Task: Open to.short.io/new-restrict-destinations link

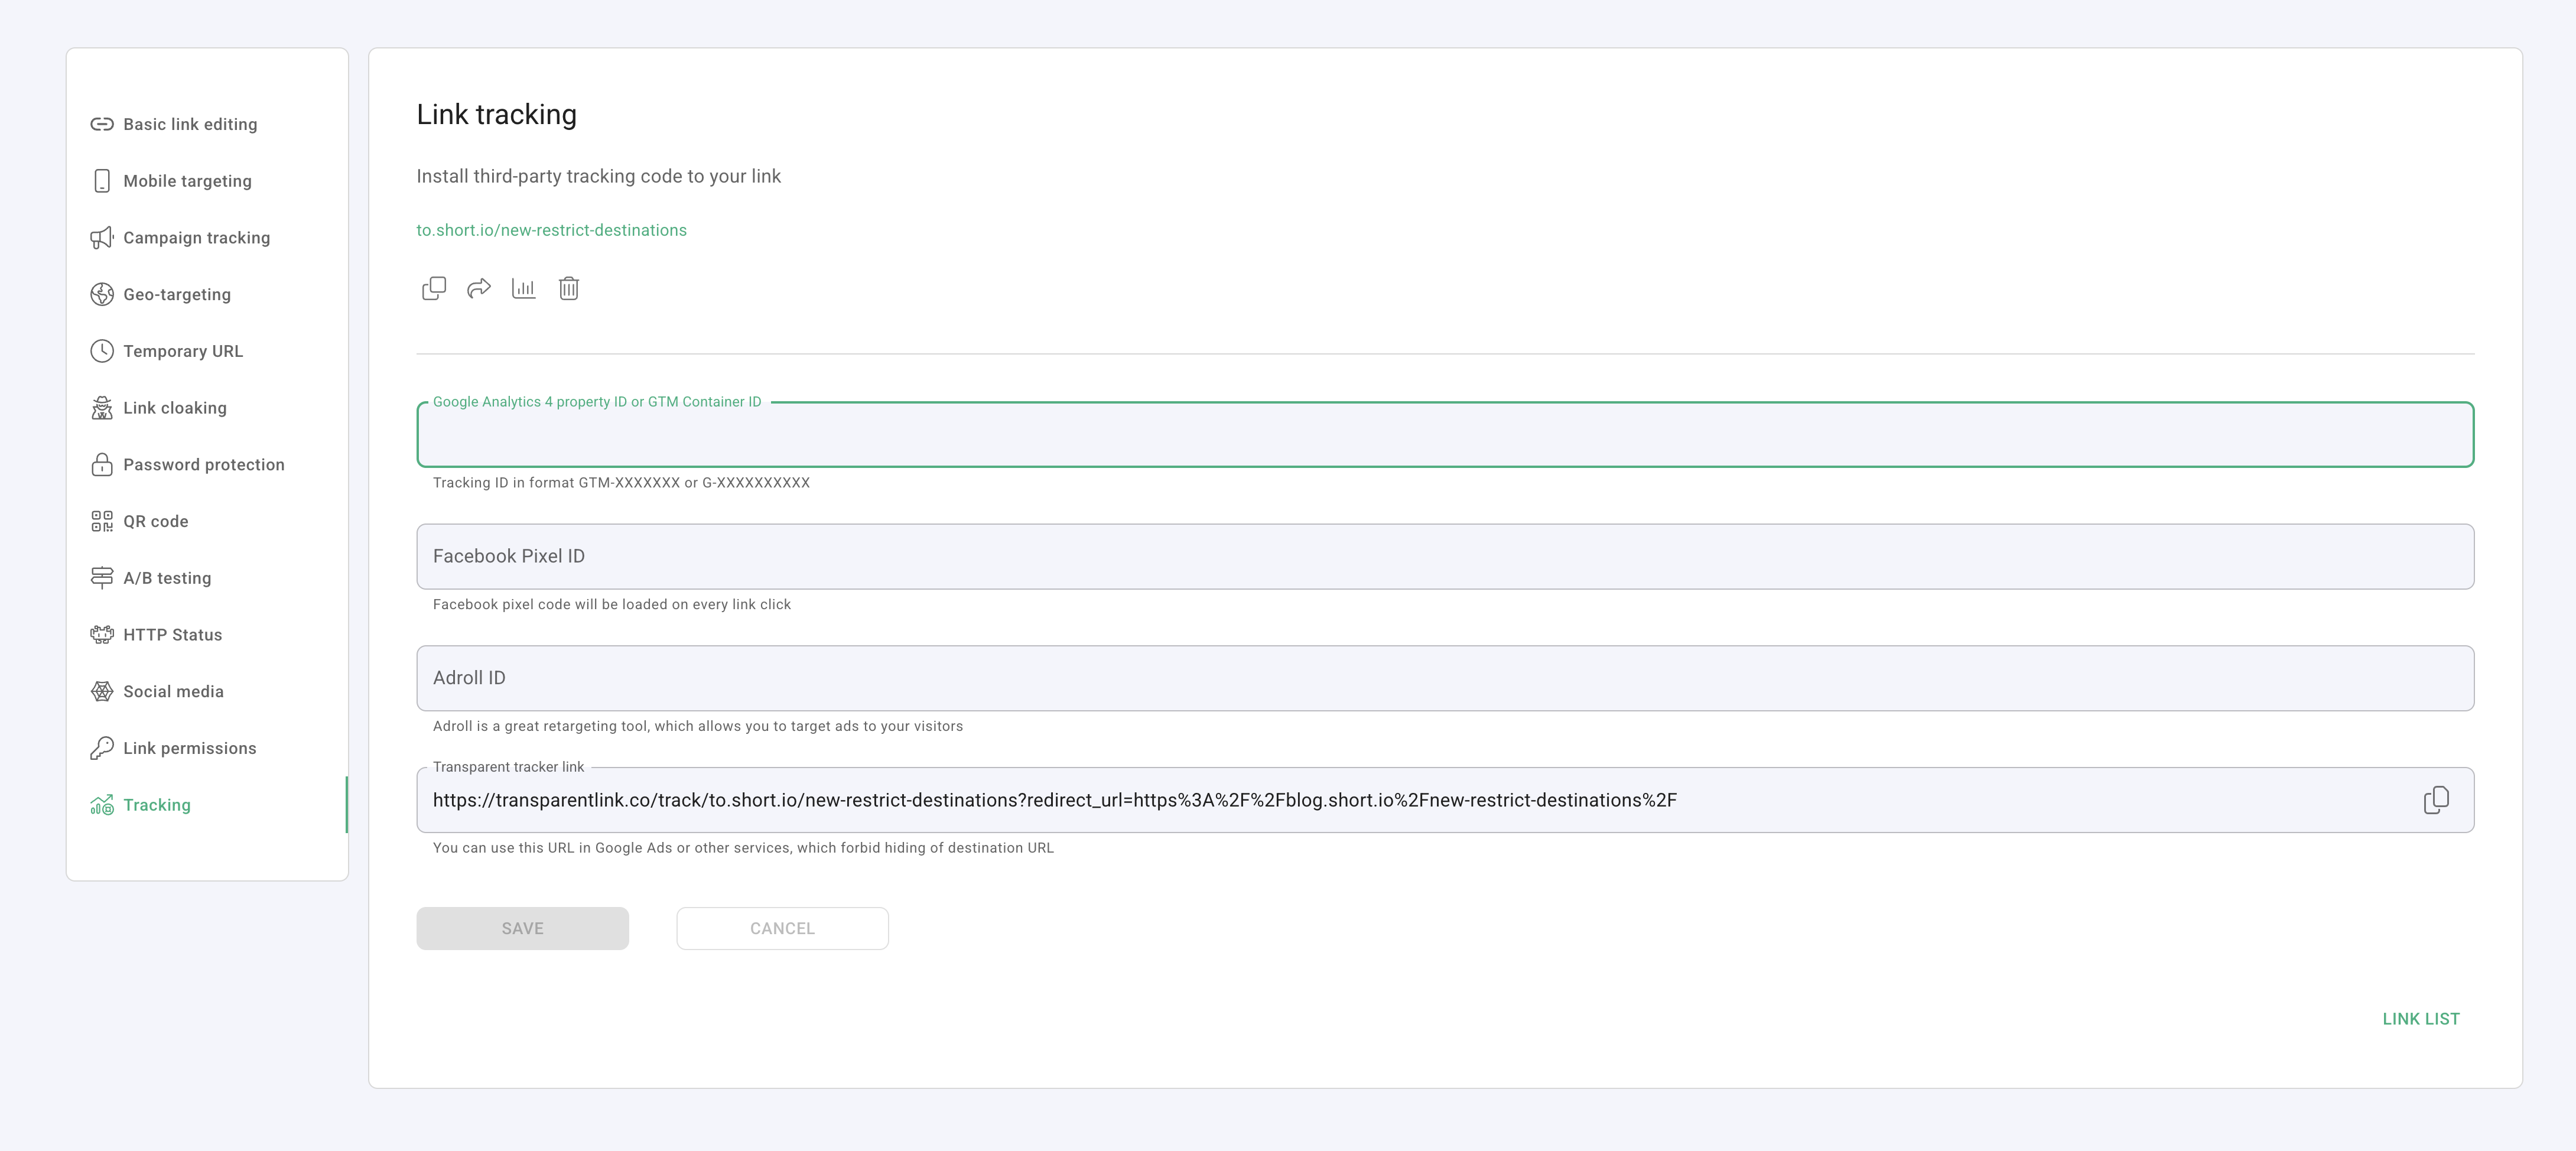Action: coord(551,229)
